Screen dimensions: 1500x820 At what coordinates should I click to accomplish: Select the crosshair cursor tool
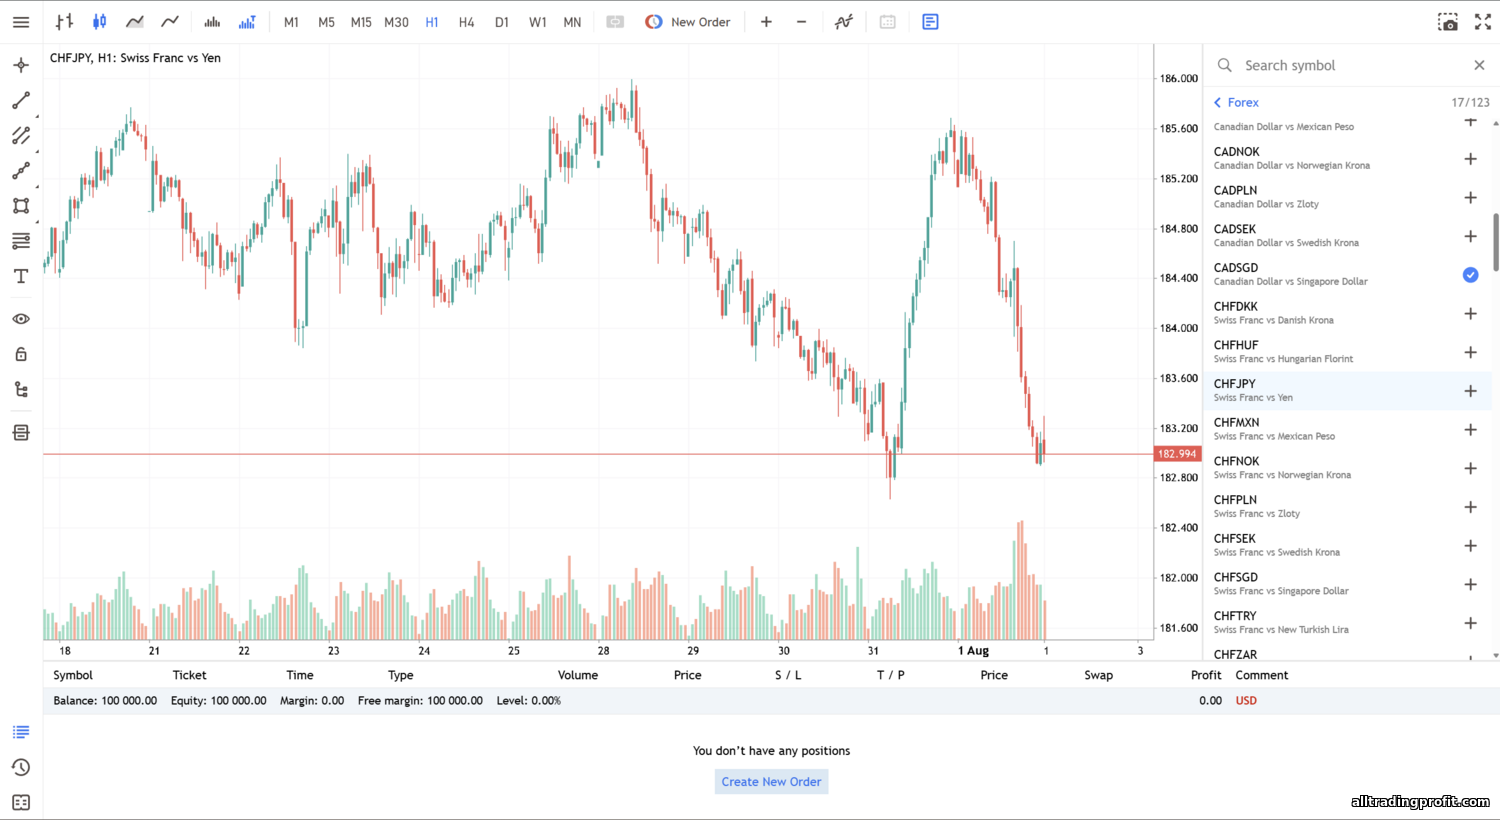coord(21,66)
